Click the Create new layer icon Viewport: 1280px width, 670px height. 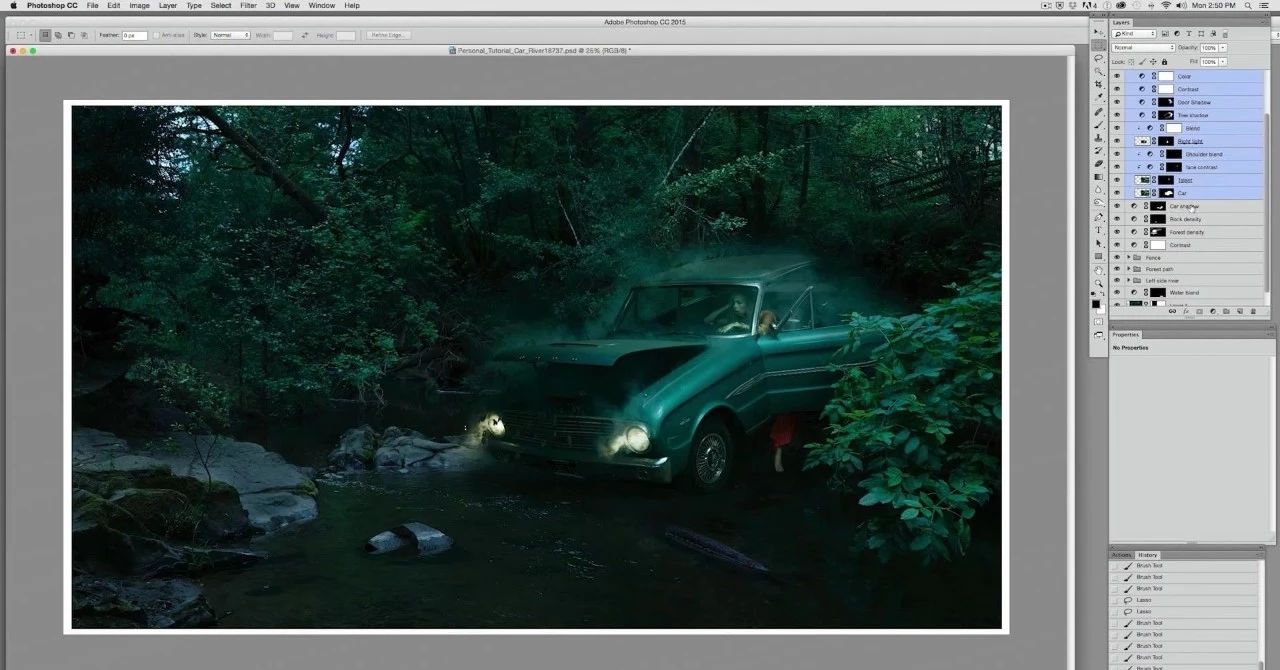coord(1238,311)
